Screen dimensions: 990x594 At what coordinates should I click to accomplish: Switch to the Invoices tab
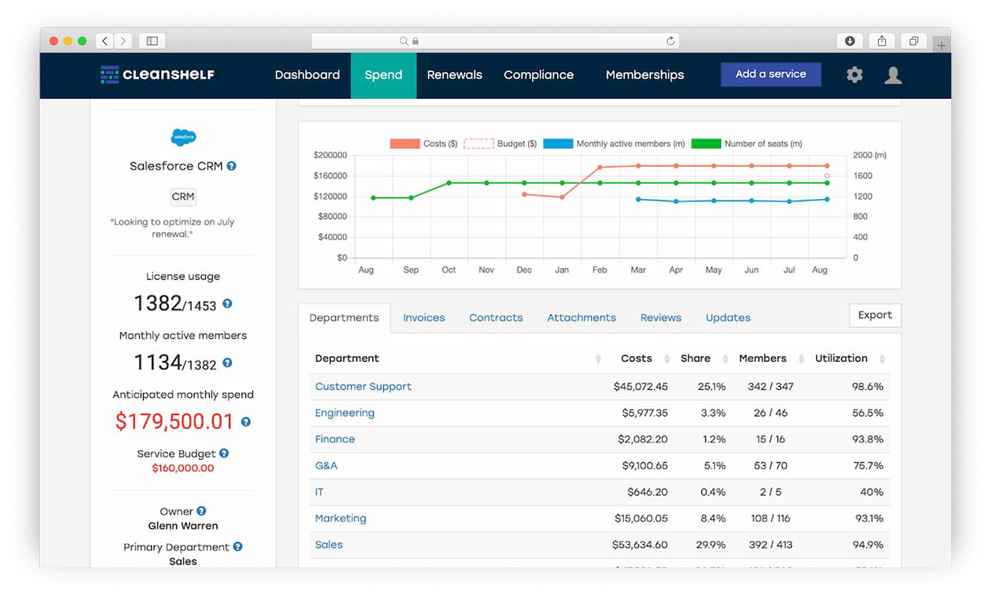point(424,318)
